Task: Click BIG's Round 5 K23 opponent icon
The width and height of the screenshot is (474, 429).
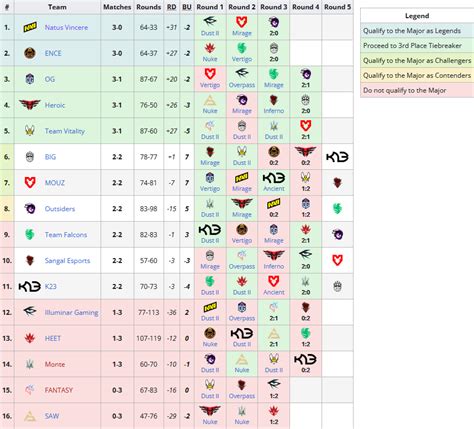Action: [x=337, y=157]
